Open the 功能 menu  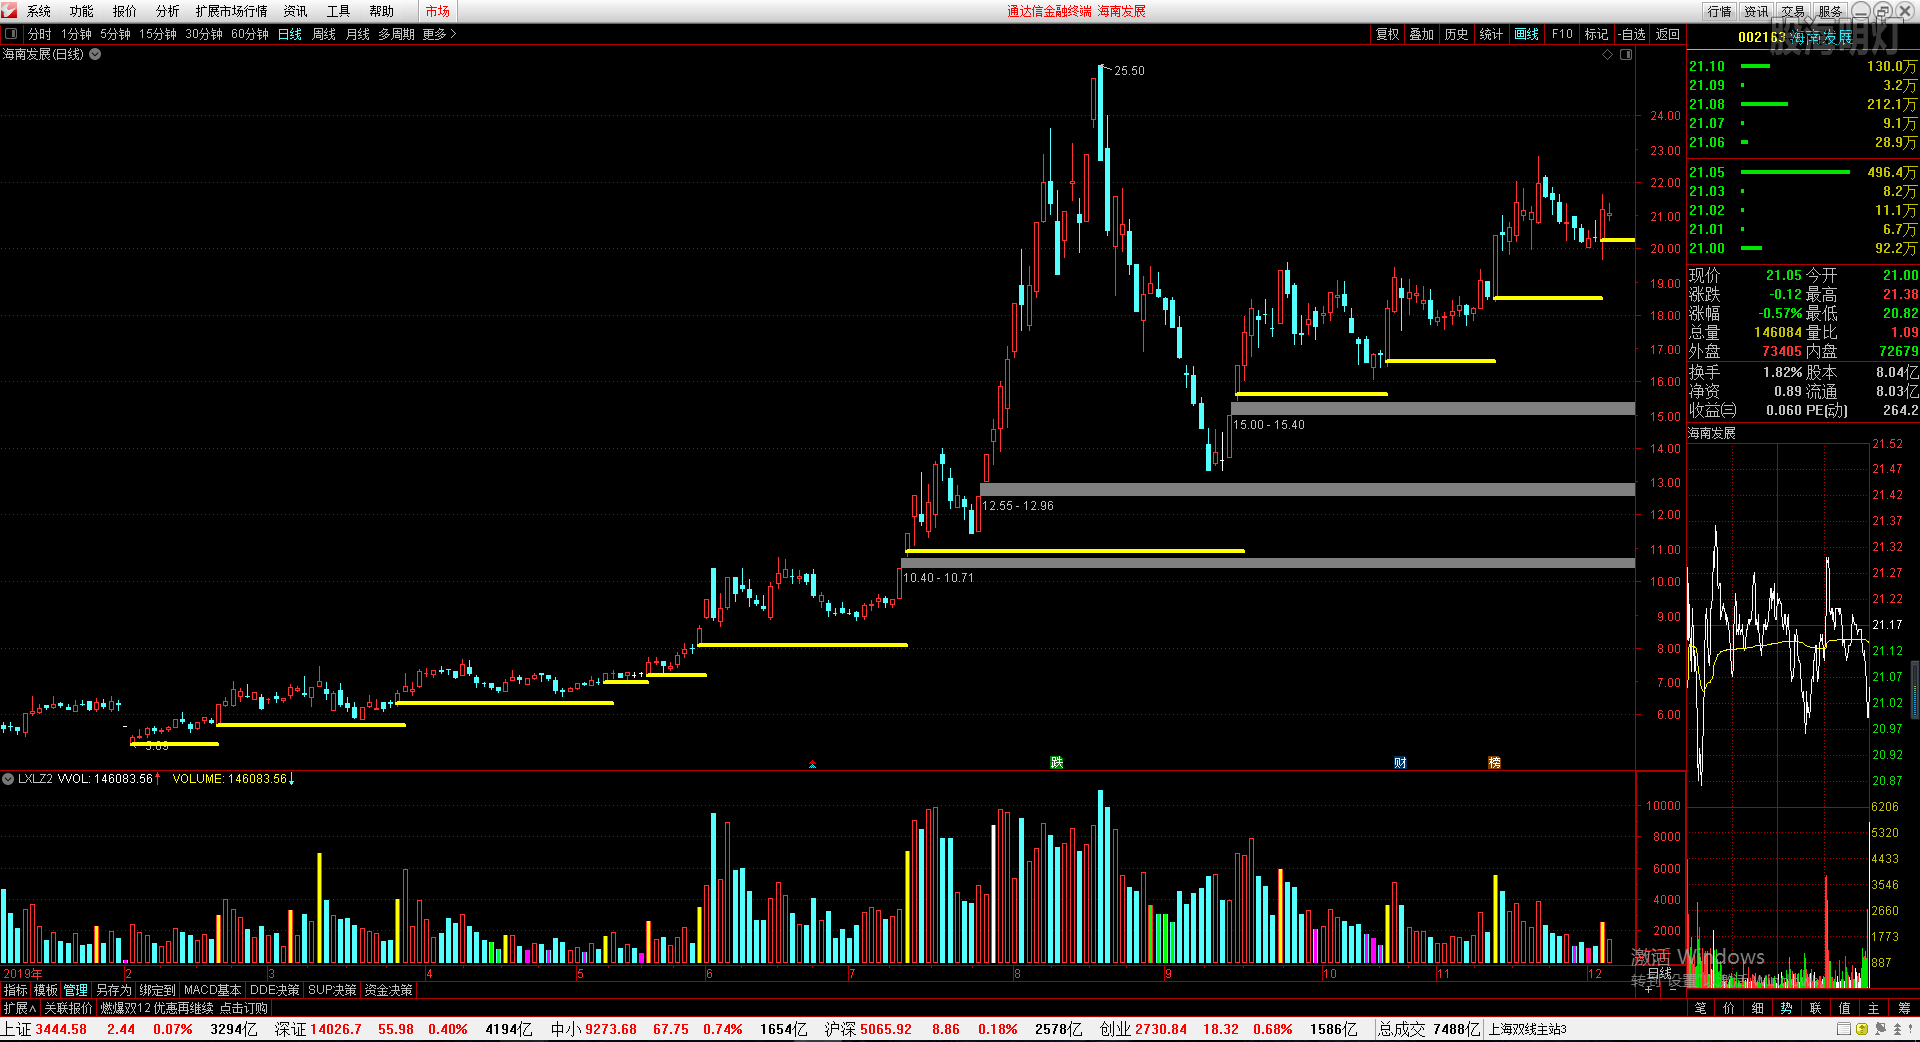click(x=82, y=11)
